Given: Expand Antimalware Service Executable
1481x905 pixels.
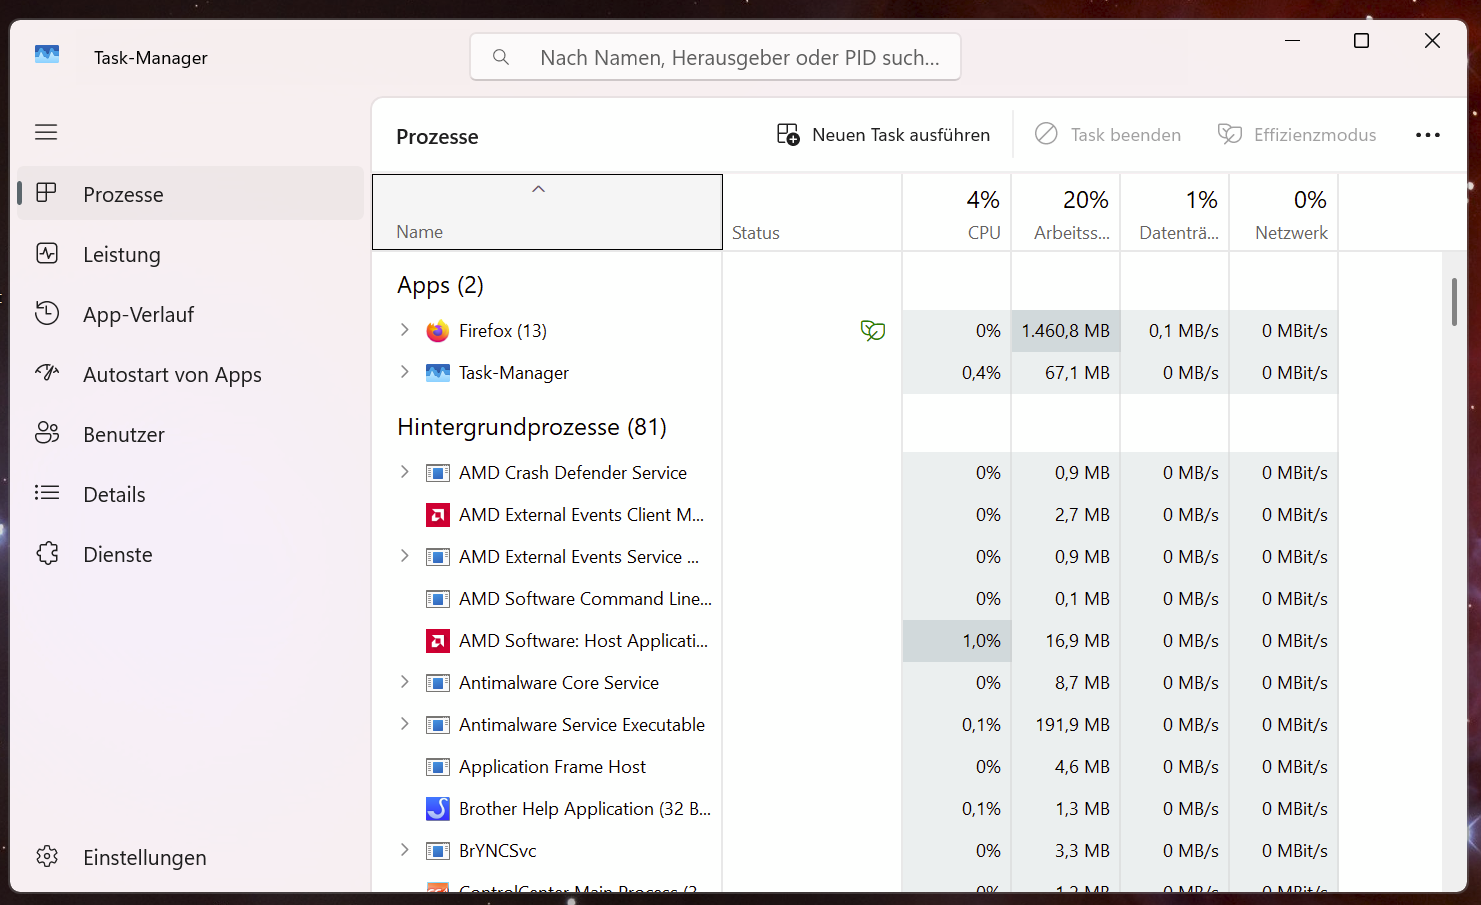Looking at the screenshot, I should point(404,724).
